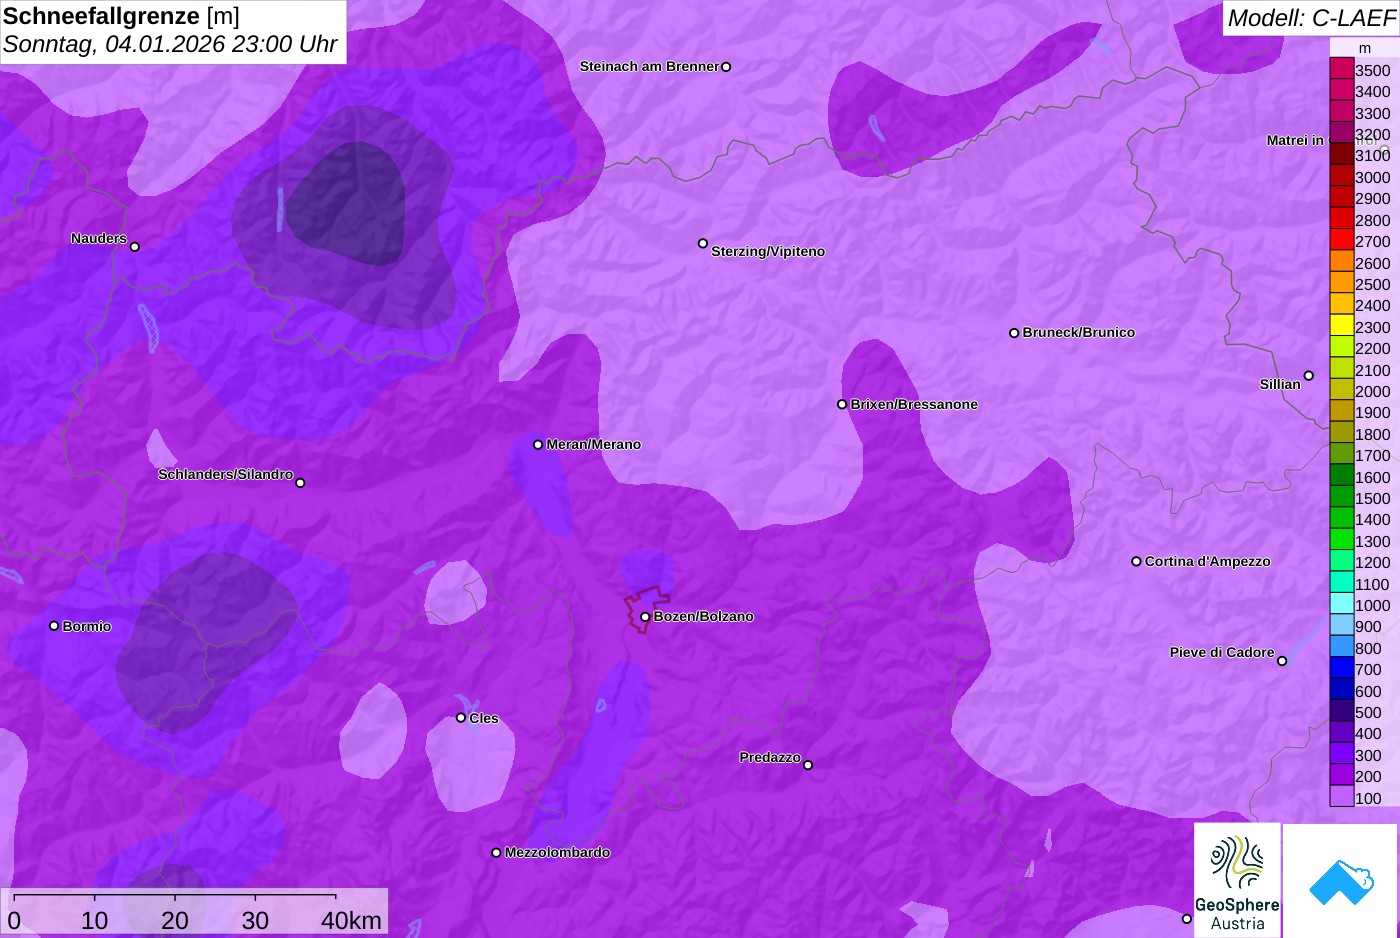Screen dimensions: 1400x938
Task: Click the Brixen/Bressanone marker dot
Action: [x=842, y=404]
